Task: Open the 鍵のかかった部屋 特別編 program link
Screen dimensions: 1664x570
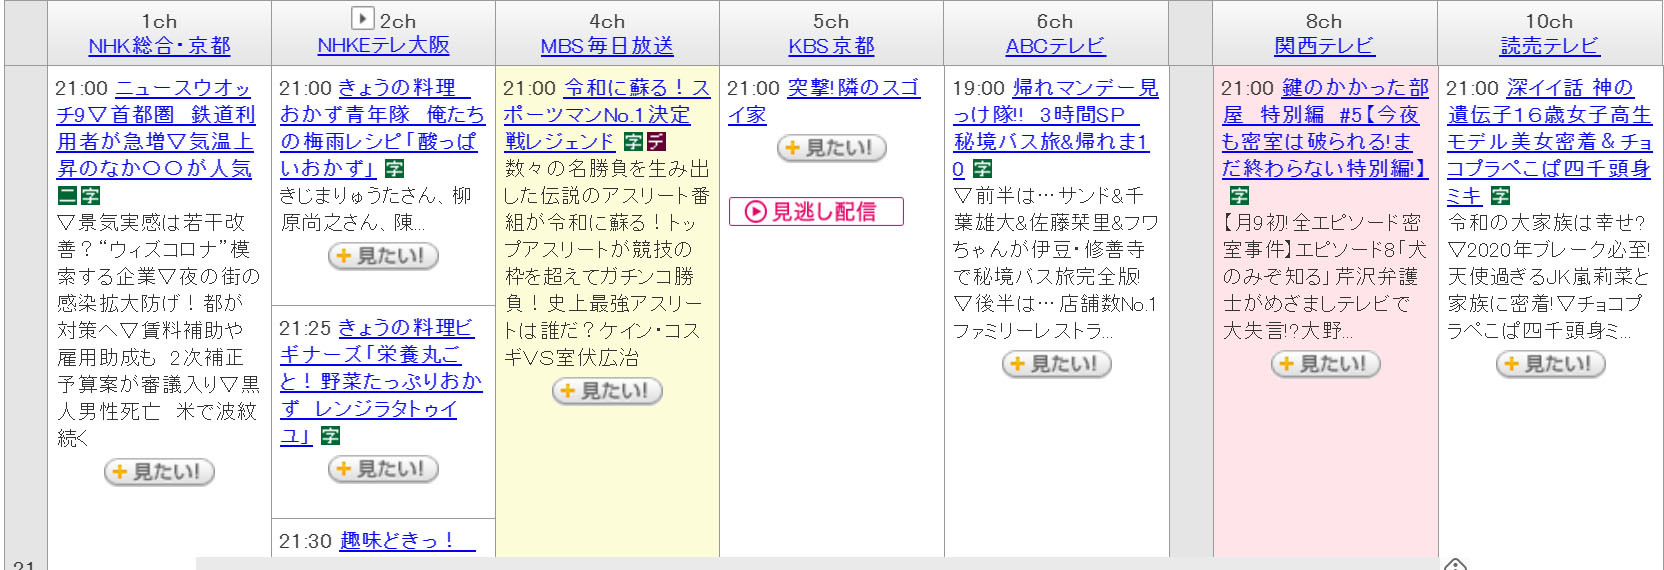Action: point(1325,128)
